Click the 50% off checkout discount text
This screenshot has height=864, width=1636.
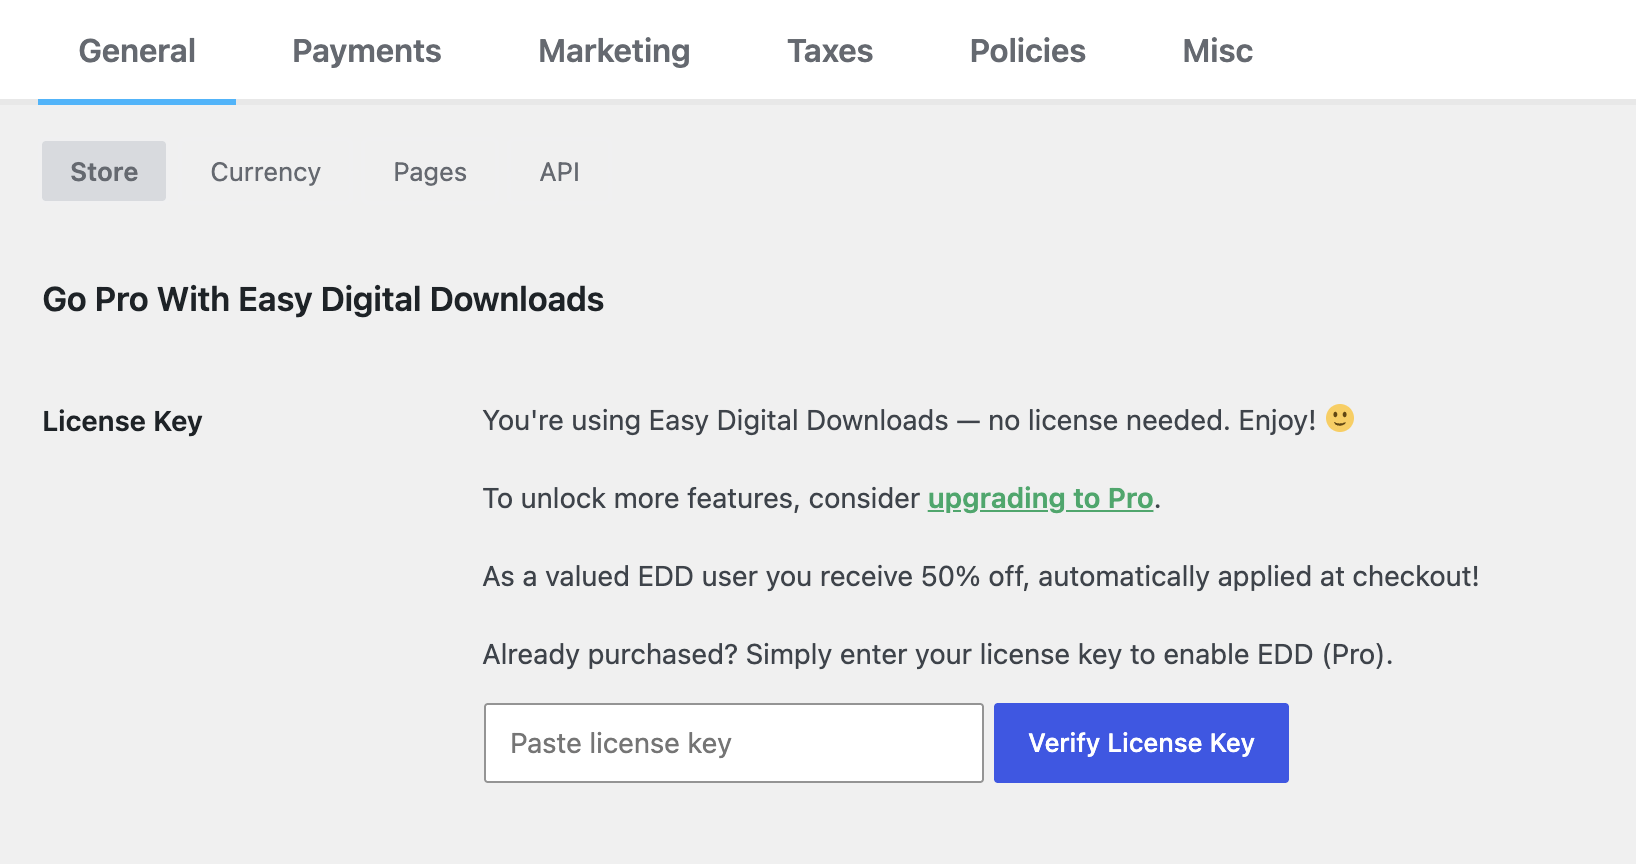(981, 577)
